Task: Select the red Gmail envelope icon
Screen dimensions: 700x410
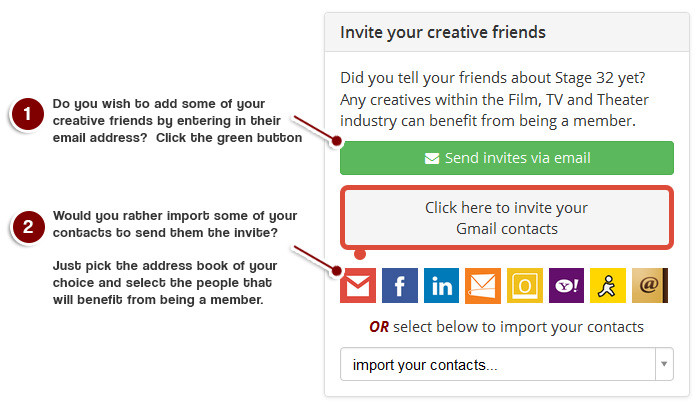Action: pyautogui.click(x=358, y=286)
